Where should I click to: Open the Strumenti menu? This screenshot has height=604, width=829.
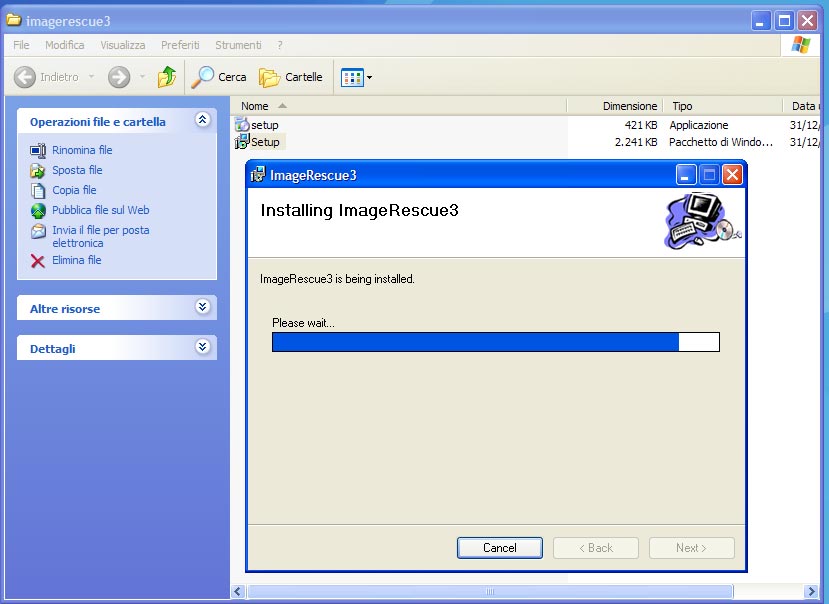[x=238, y=45]
